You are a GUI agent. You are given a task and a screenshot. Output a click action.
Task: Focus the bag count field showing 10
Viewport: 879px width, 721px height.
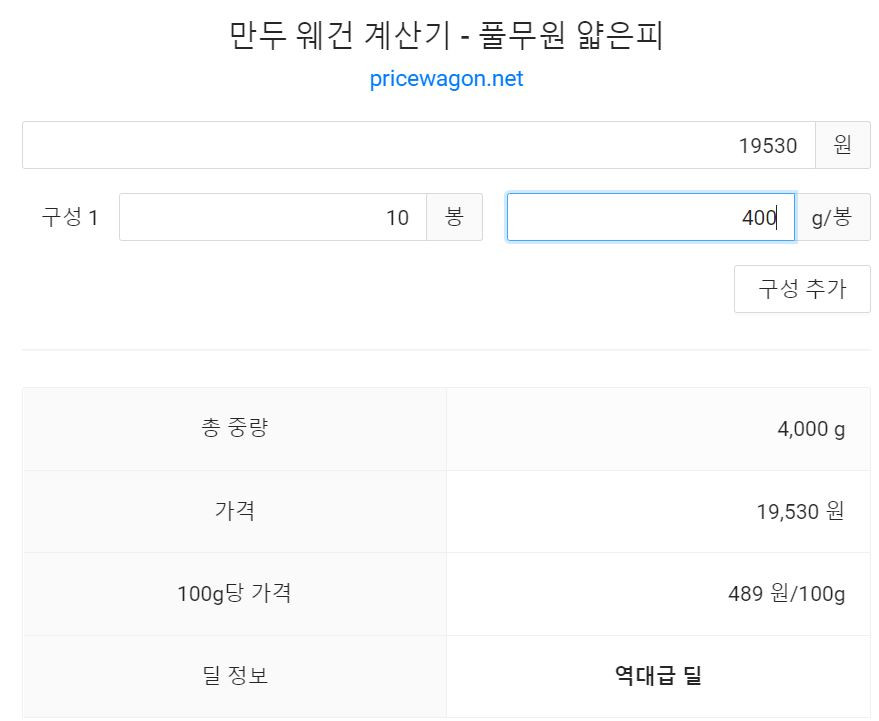click(x=273, y=217)
